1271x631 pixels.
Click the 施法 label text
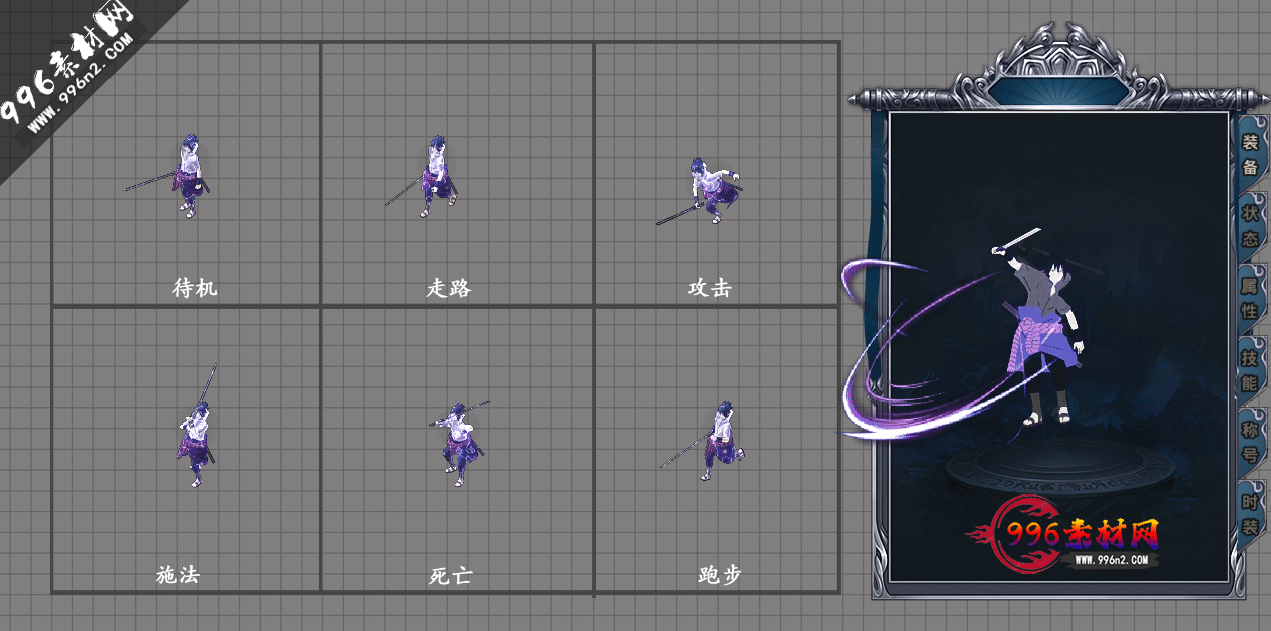click(x=178, y=575)
